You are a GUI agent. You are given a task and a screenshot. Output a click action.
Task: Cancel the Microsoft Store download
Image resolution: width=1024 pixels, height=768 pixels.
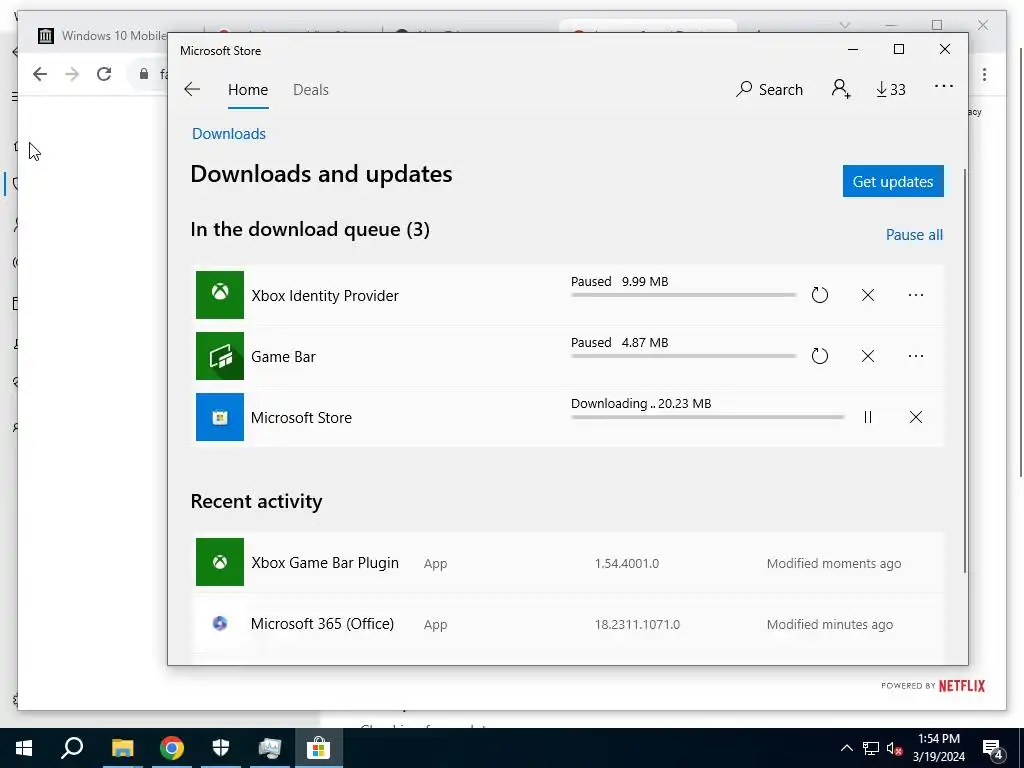916,417
